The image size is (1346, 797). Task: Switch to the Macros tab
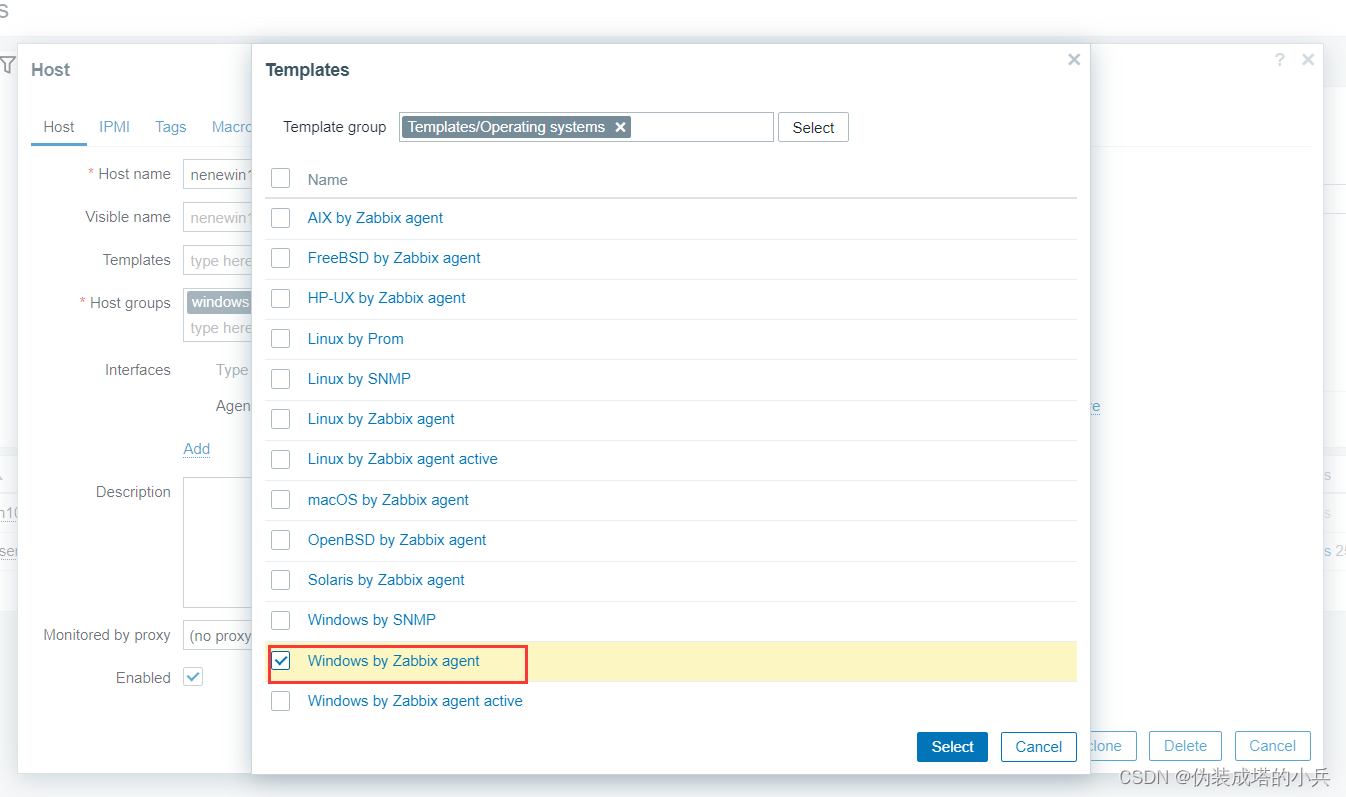pos(231,127)
